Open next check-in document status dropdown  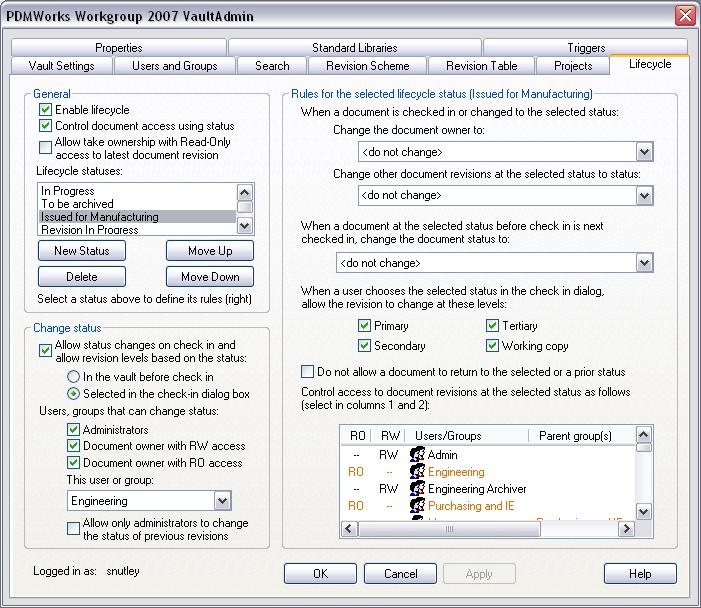[644, 263]
